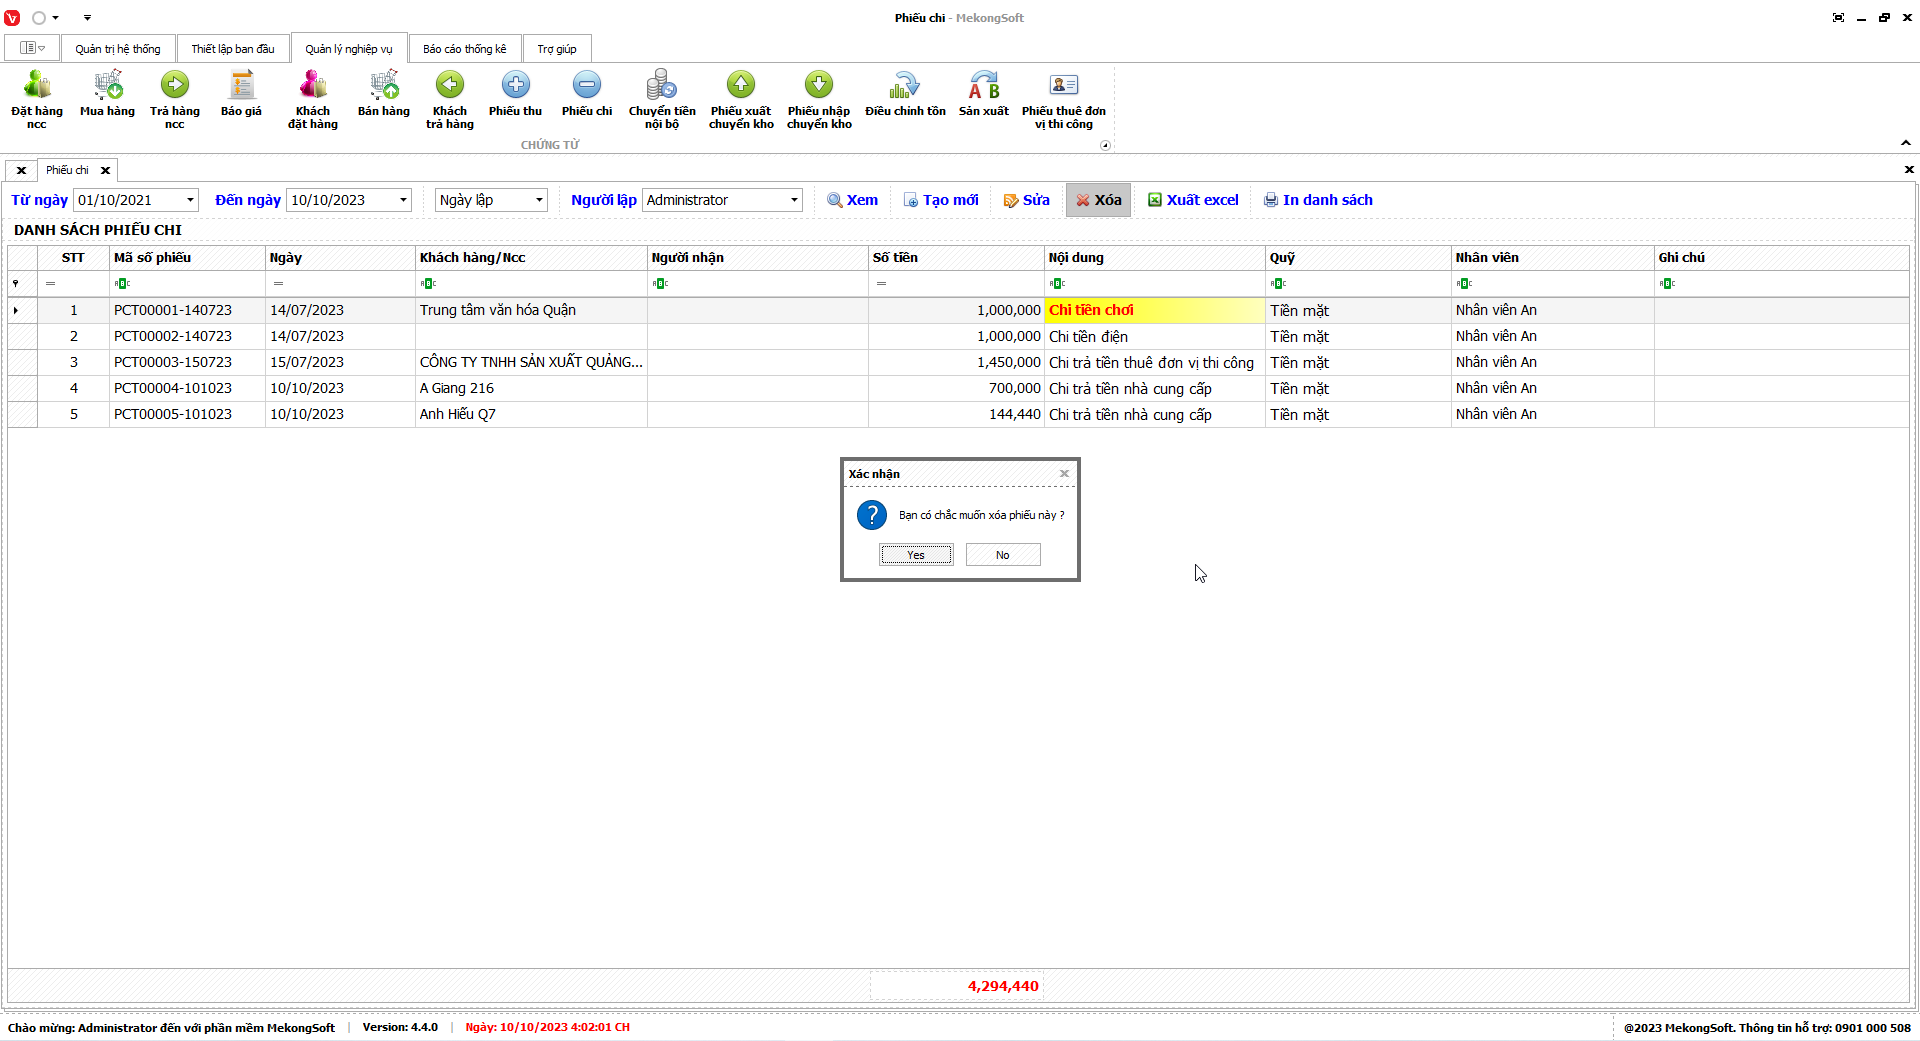Collapse the ribbon with the chevron
Image resolution: width=1920 pixels, height=1041 pixels.
(1906, 143)
